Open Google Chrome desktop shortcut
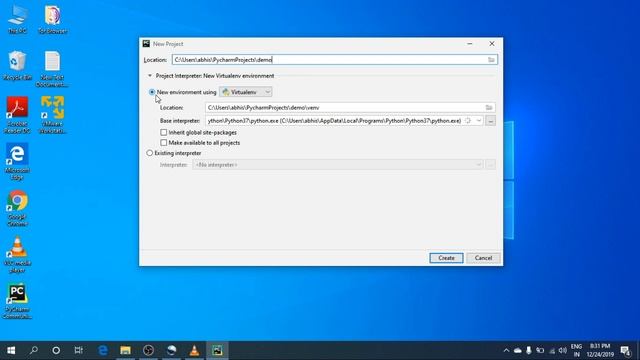 point(18,208)
